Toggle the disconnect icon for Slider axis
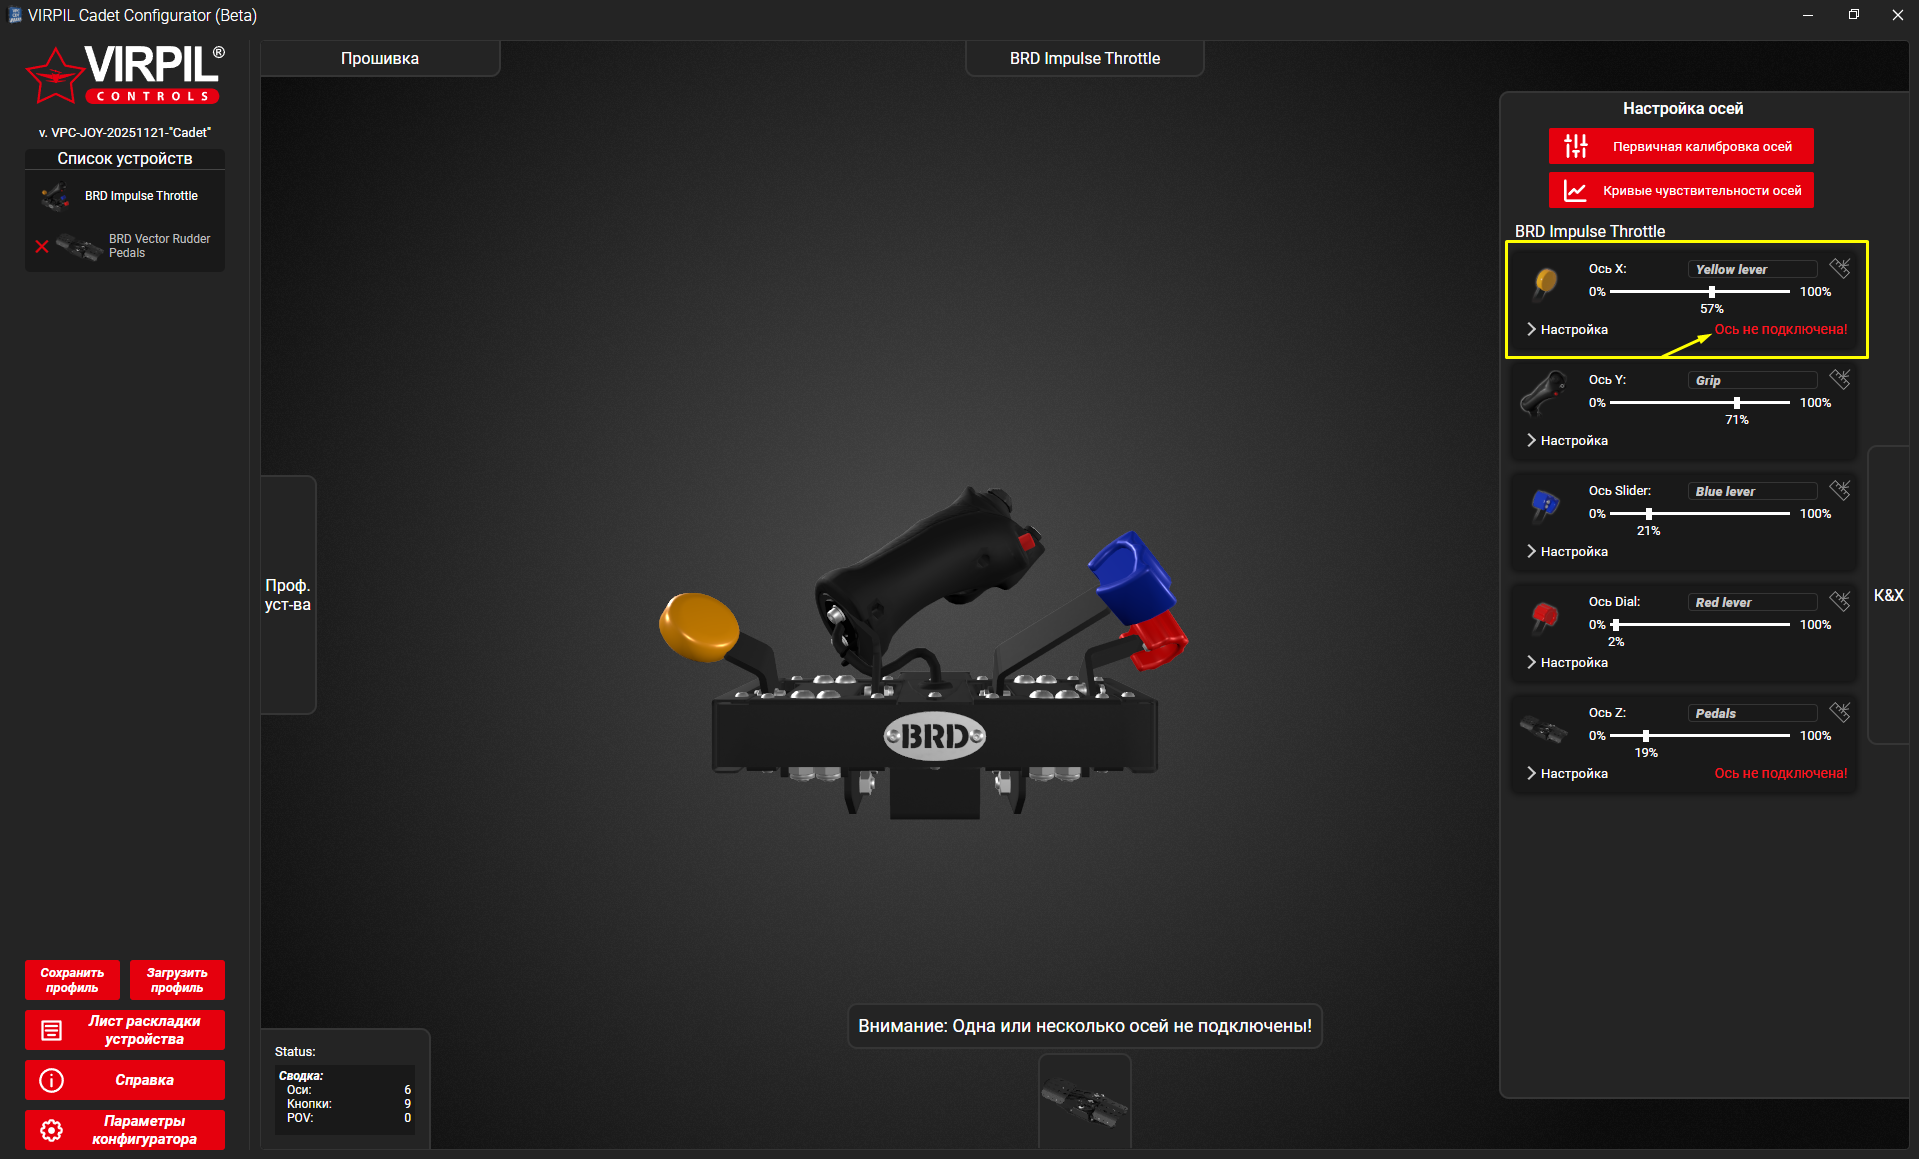 pyautogui.click(x=1839, y=490)
